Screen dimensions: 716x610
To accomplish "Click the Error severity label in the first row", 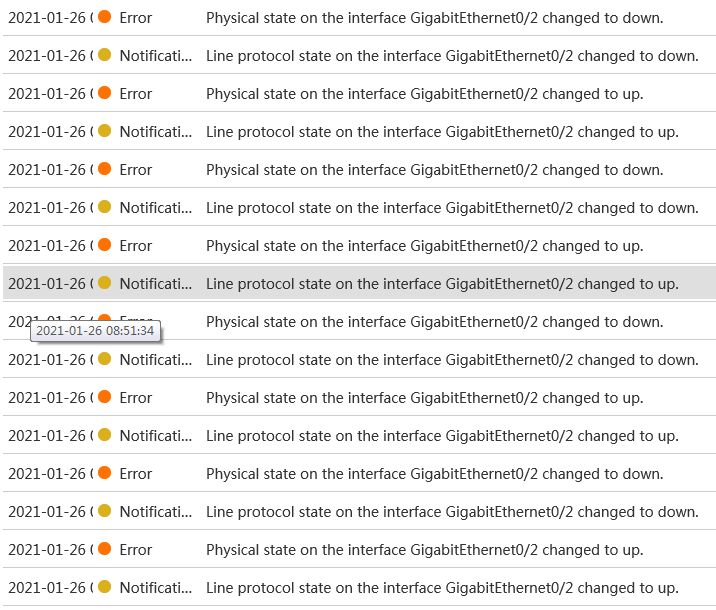I will pos(135,18).
